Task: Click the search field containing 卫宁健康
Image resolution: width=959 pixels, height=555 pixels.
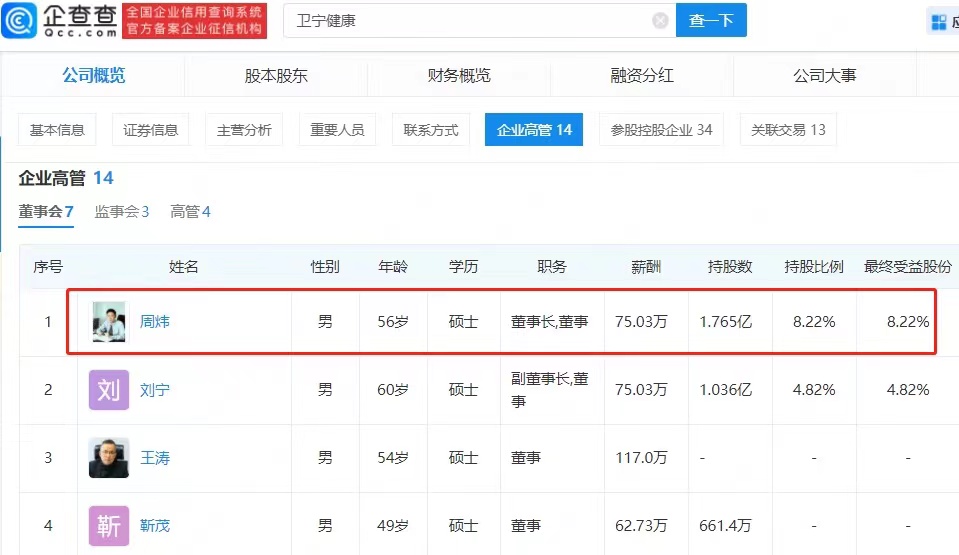Action: click(x=480, y=21)
